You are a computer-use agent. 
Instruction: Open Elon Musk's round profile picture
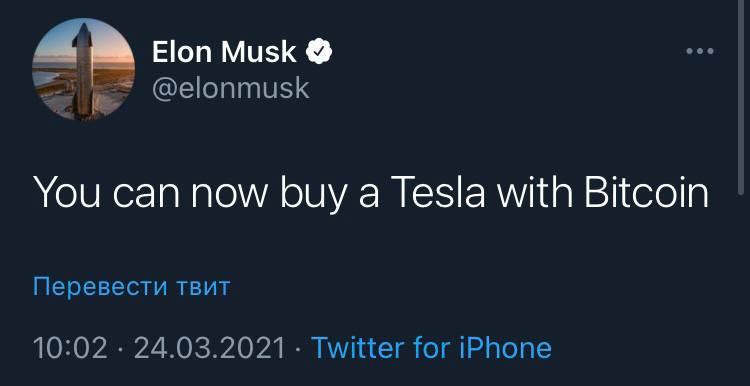tap(84, 69)
